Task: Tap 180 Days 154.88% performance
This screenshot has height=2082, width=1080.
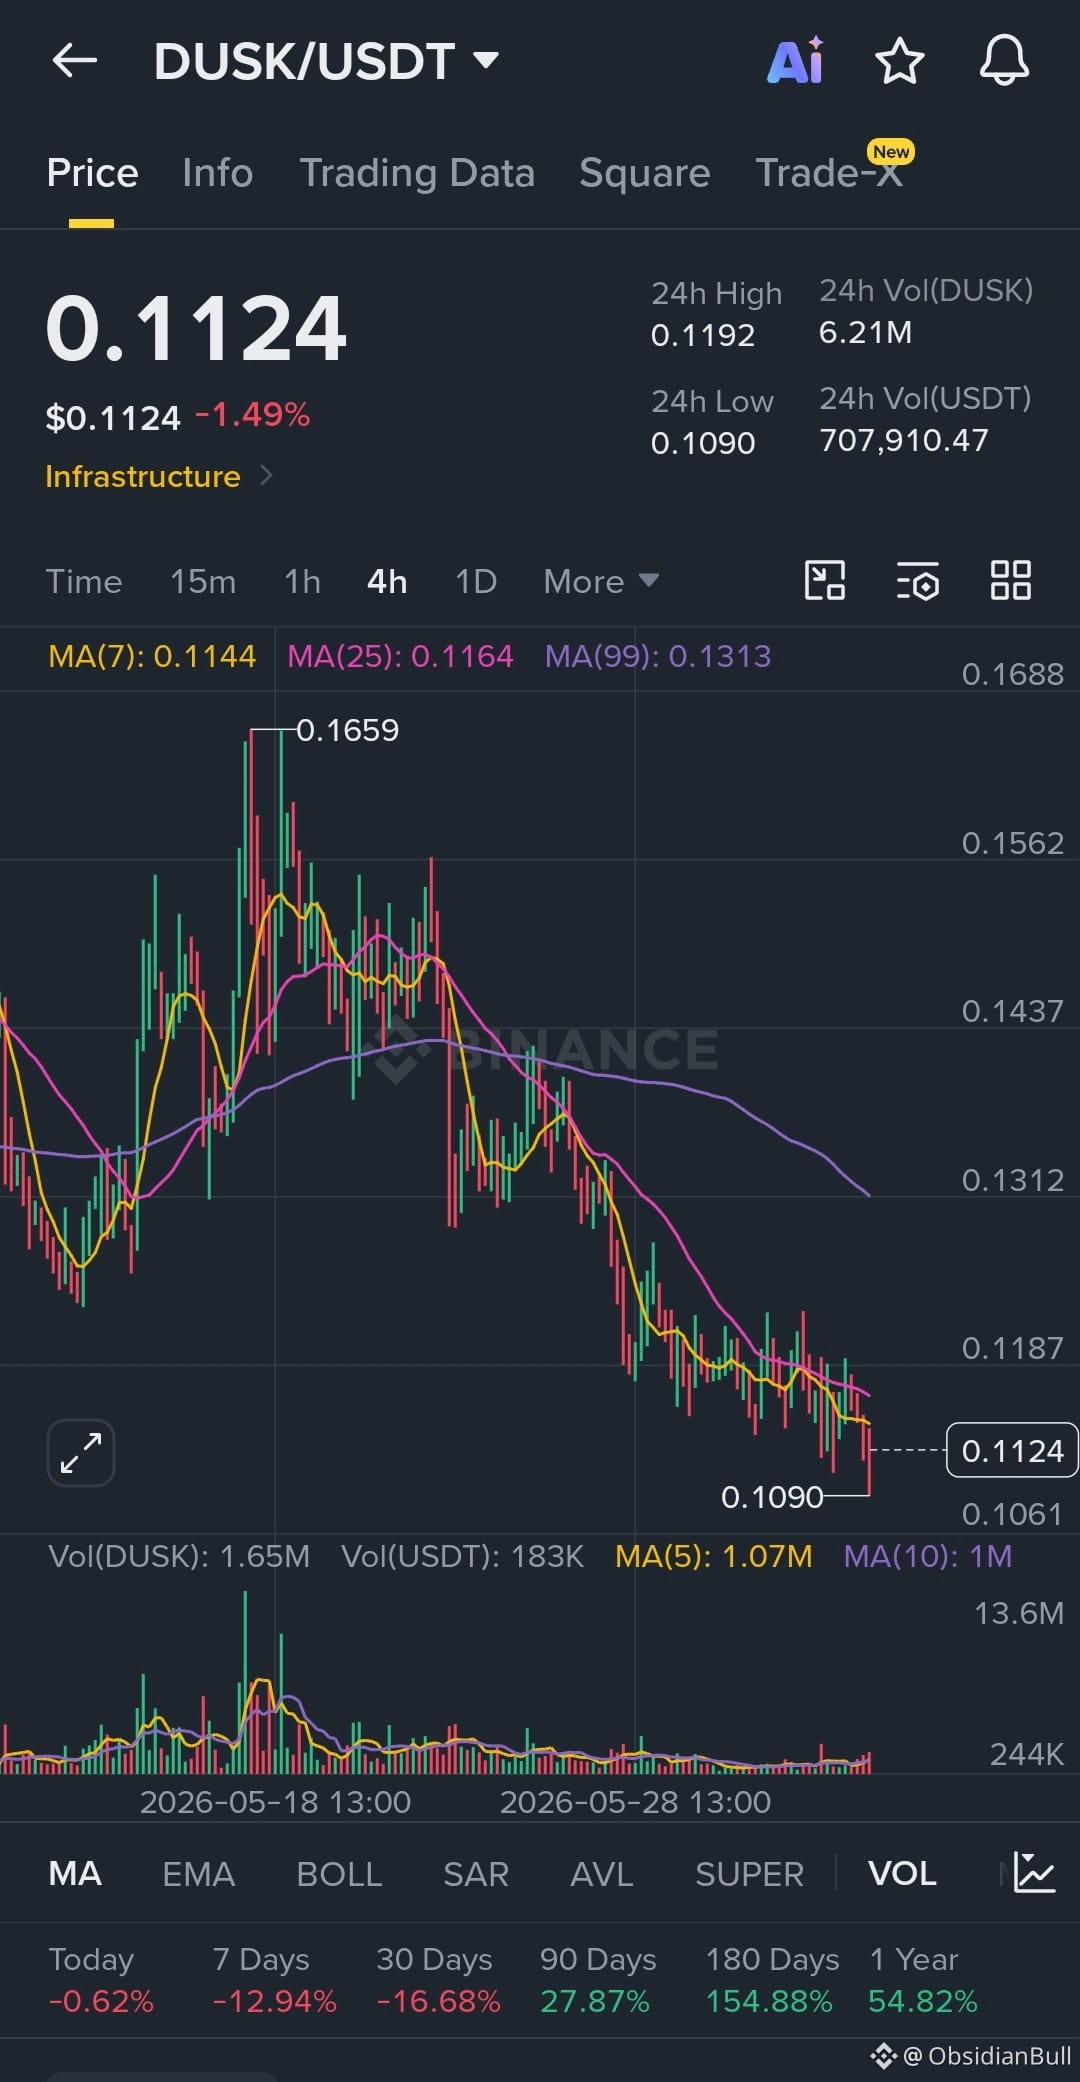Action: coord(771,1980)
